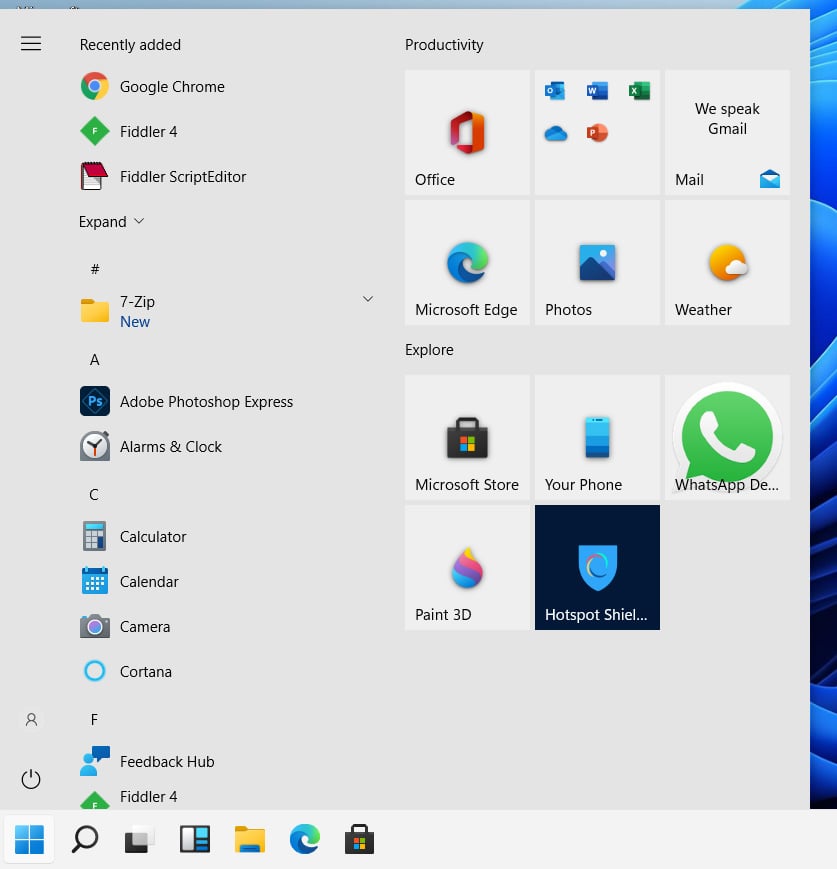837x869 pixels.
Task: Click the taskbar Search icon
Action: (85, 839)
